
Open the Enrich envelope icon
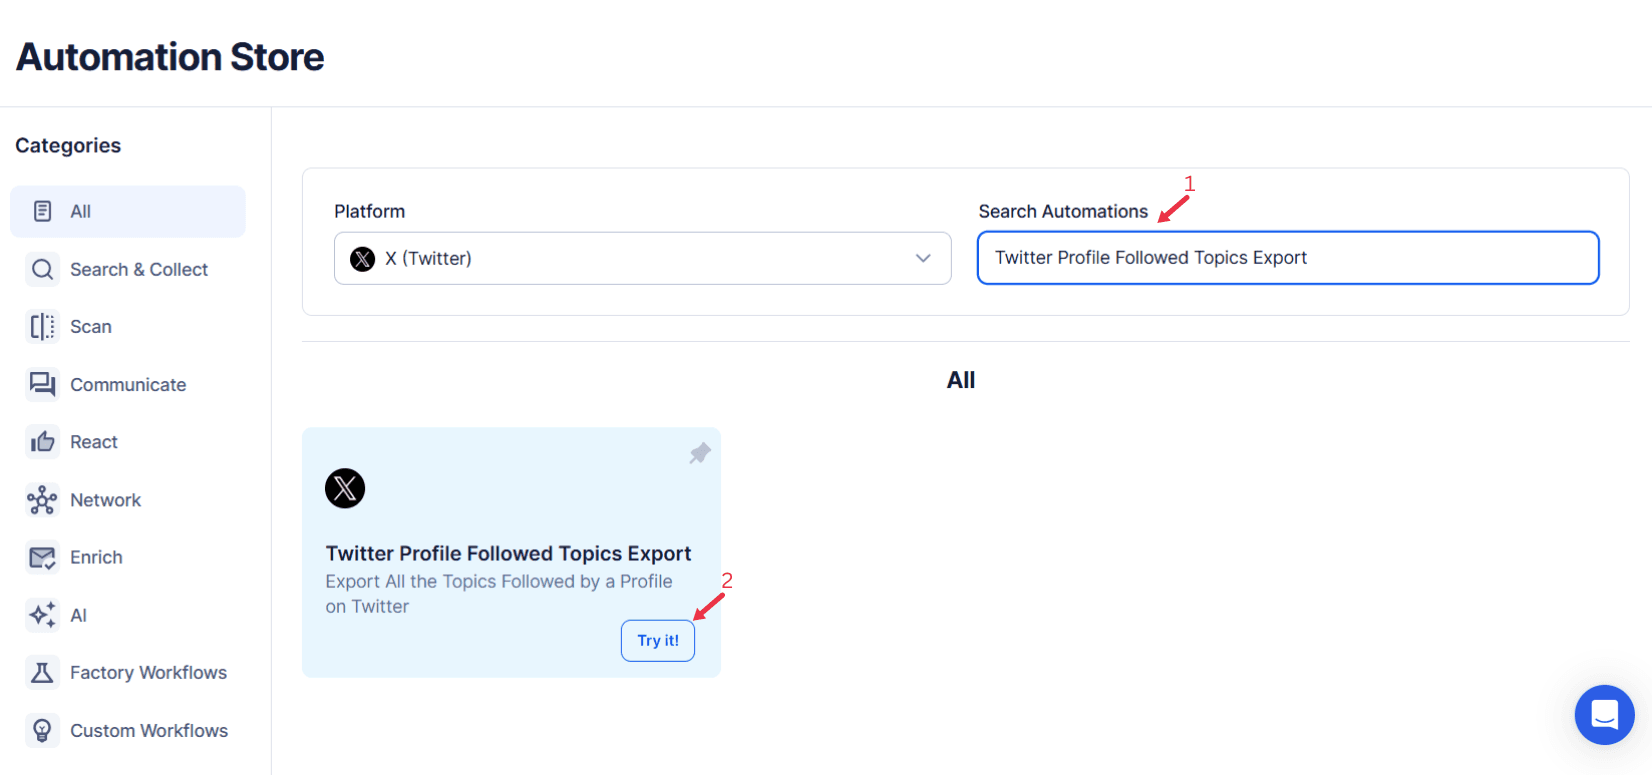pos(42,557)
